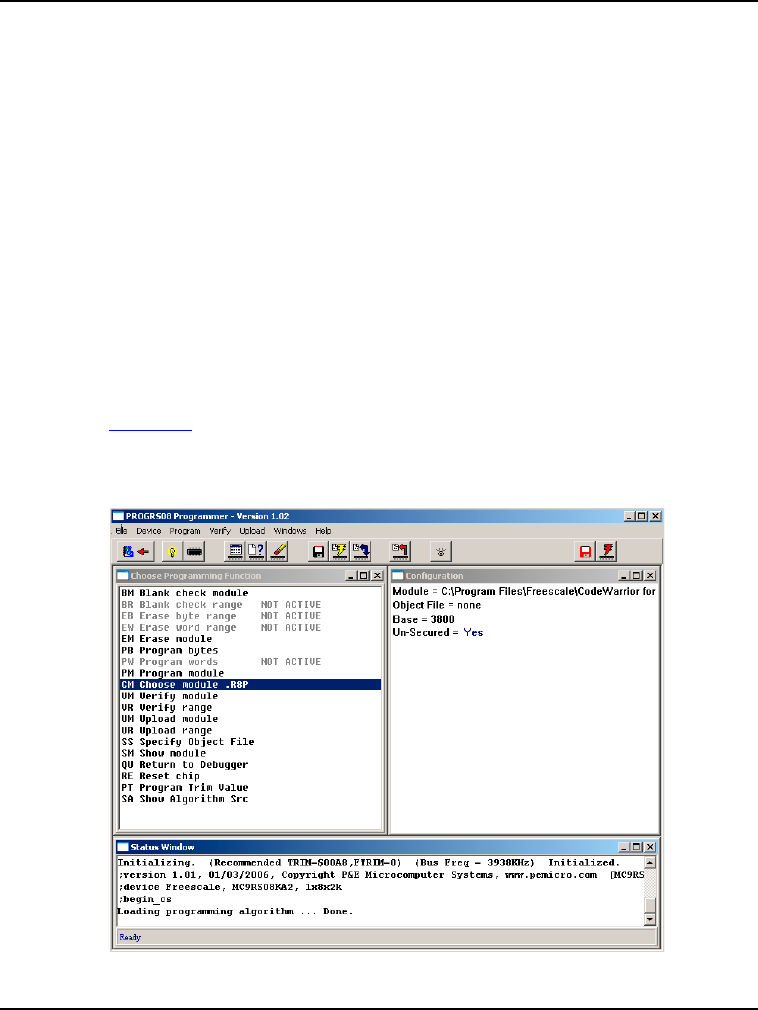Click Status Window scrollbar up arrow
758x1010 pixels.
pos(650,862)
